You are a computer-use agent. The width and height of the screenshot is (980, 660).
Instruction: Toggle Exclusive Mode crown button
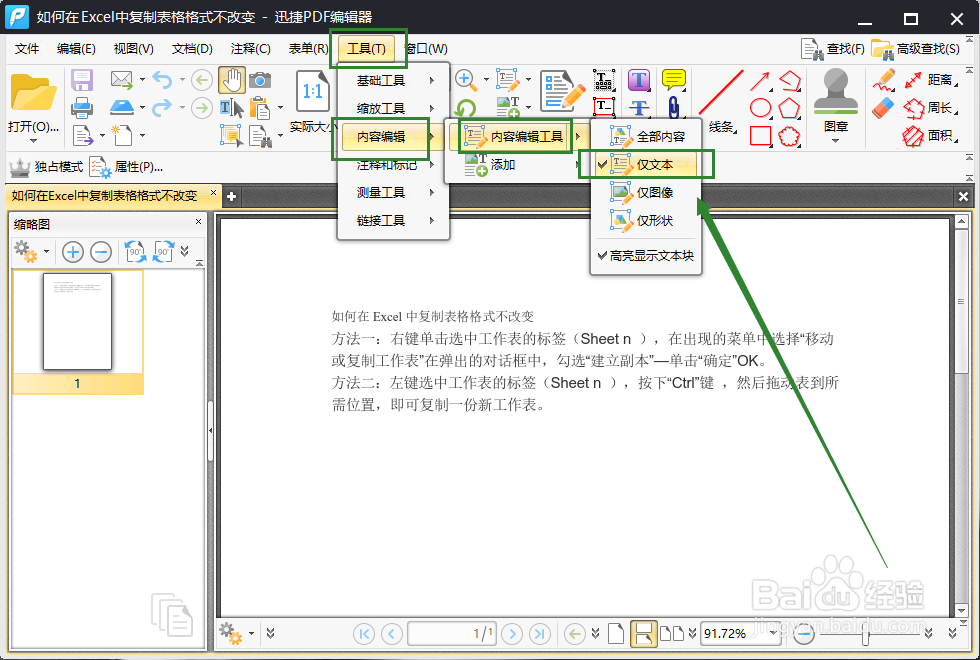46,167
